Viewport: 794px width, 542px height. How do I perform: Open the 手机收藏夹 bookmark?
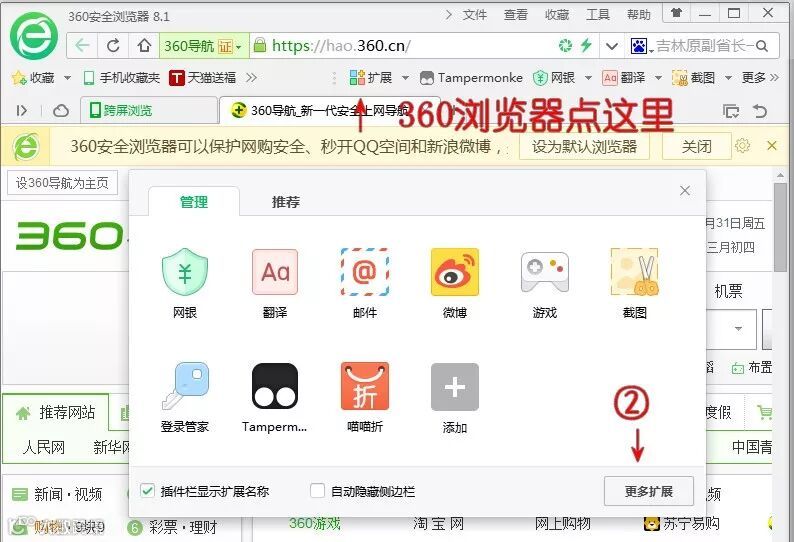(122, 78)
